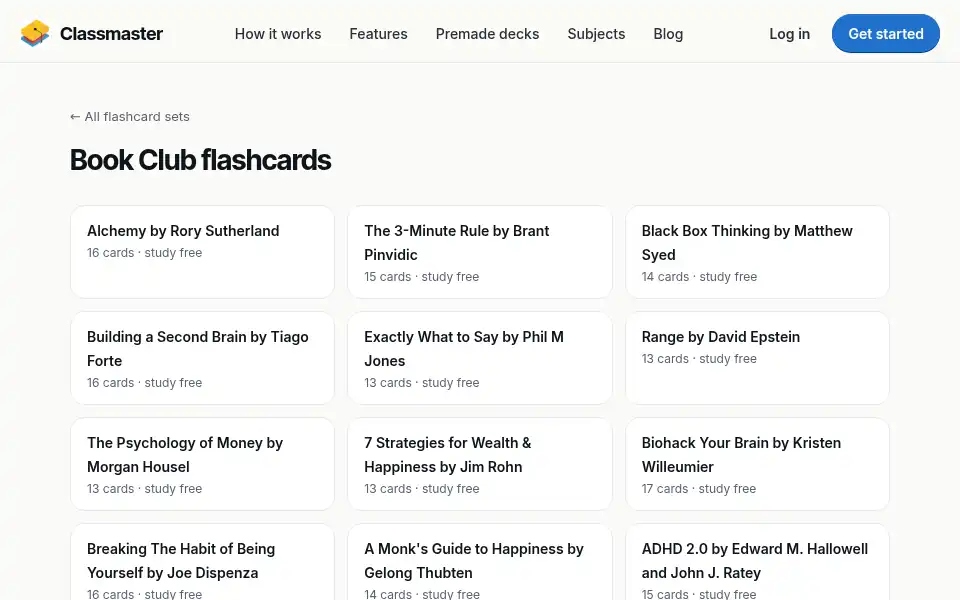Open A Monk's Guide to Happiness deck
This screenshot has height=600, width=960.
click(480, 562)
